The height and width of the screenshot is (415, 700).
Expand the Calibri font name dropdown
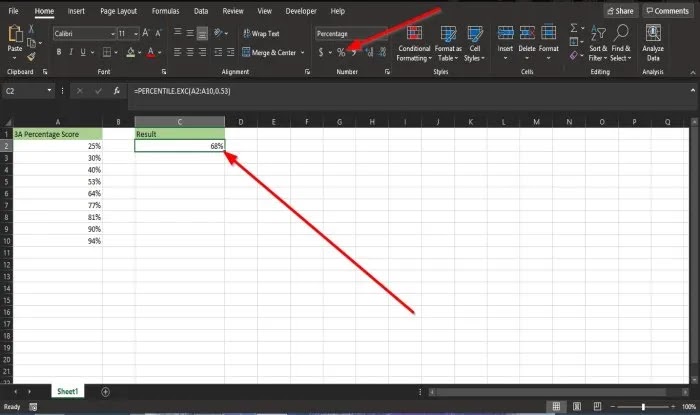pyautogui.click(x=112, y=34)
